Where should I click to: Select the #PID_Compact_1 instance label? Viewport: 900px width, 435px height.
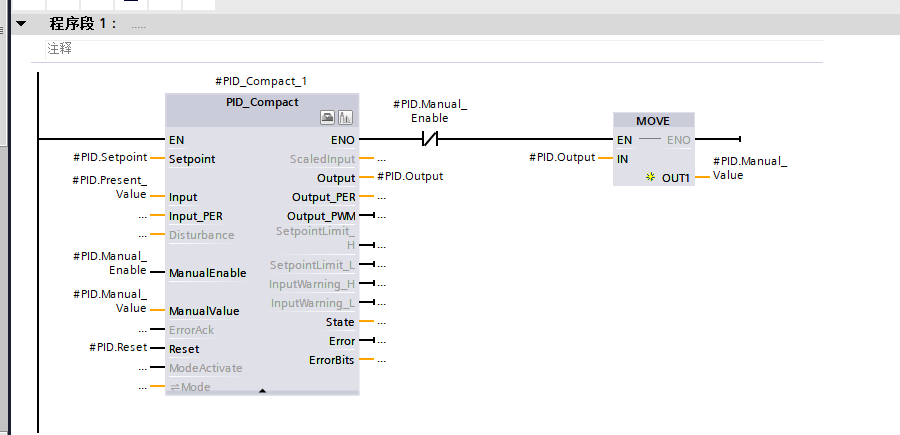261,81
